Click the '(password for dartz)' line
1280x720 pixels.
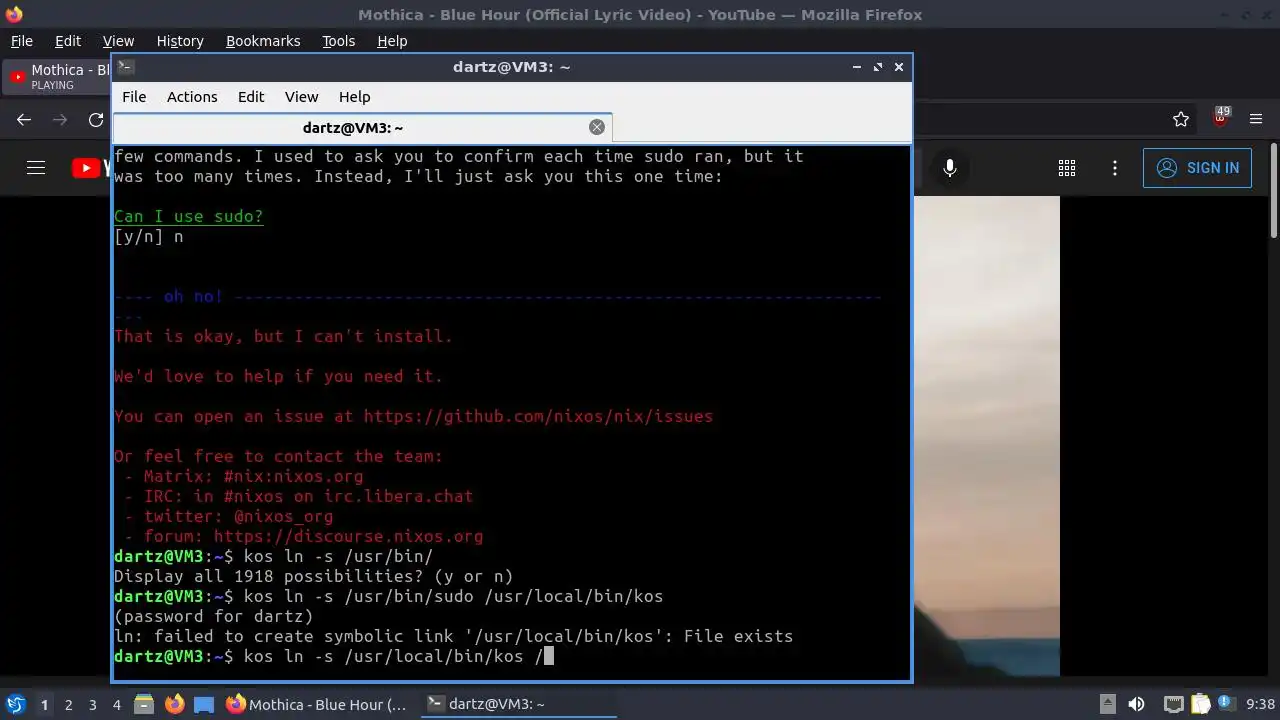(214, 617)
